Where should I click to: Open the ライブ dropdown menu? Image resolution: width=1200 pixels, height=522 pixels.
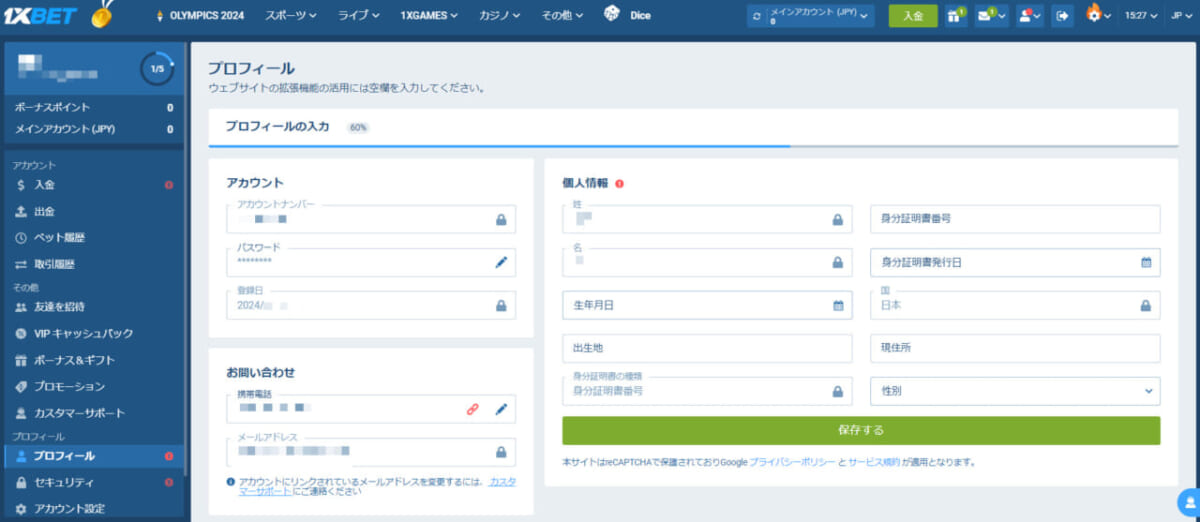point(358,16)
